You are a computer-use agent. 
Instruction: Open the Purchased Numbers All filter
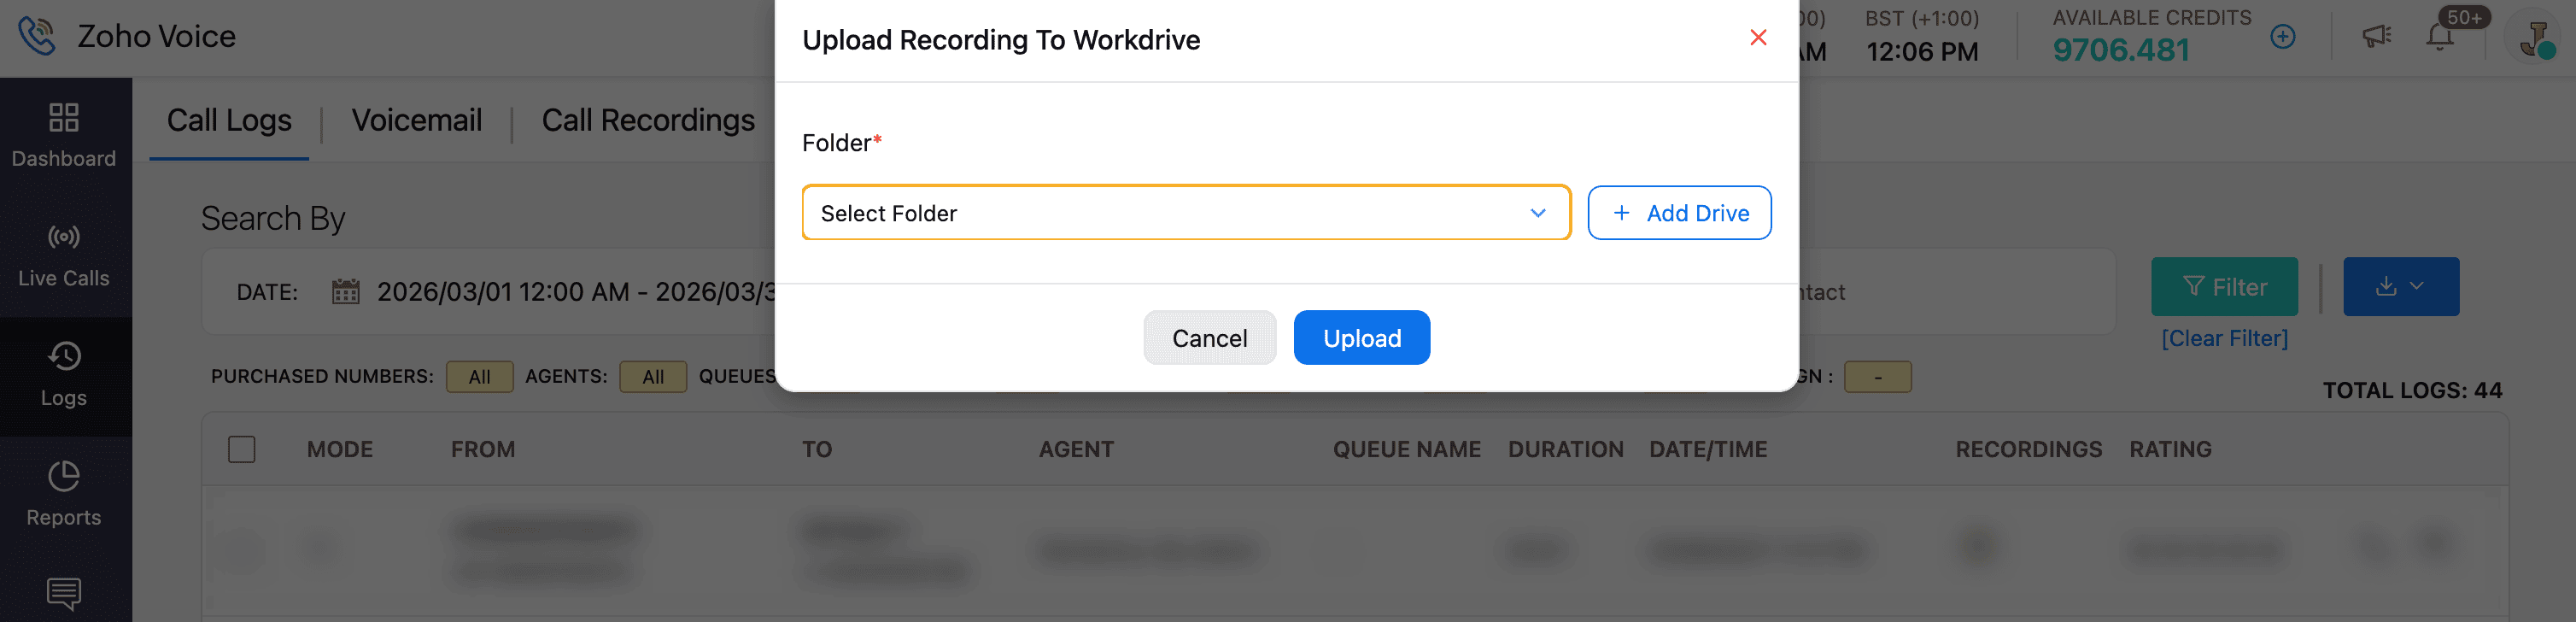(479, 377)
